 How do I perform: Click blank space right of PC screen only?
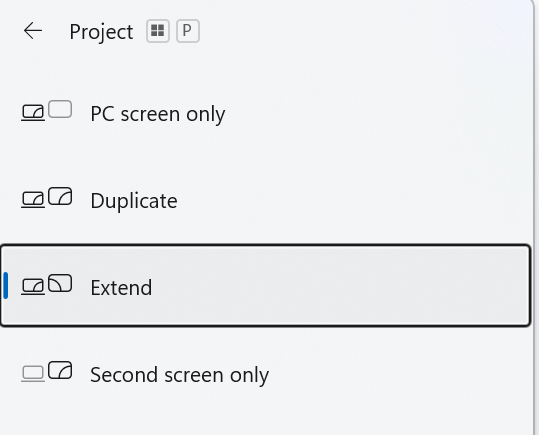pos(378,114)
